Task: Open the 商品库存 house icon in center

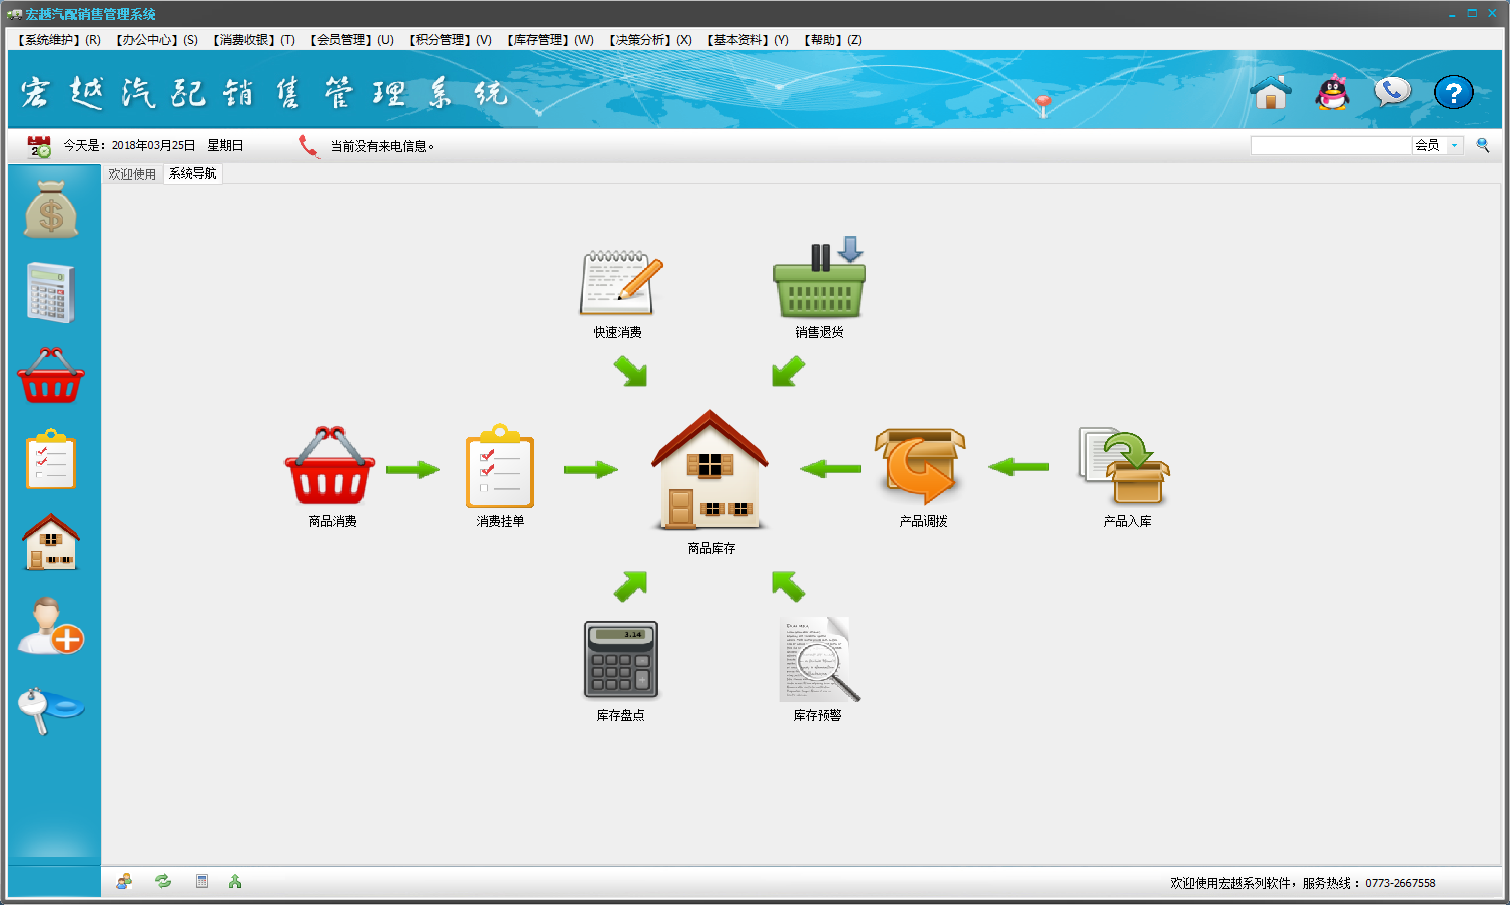Action: [710, 470]
